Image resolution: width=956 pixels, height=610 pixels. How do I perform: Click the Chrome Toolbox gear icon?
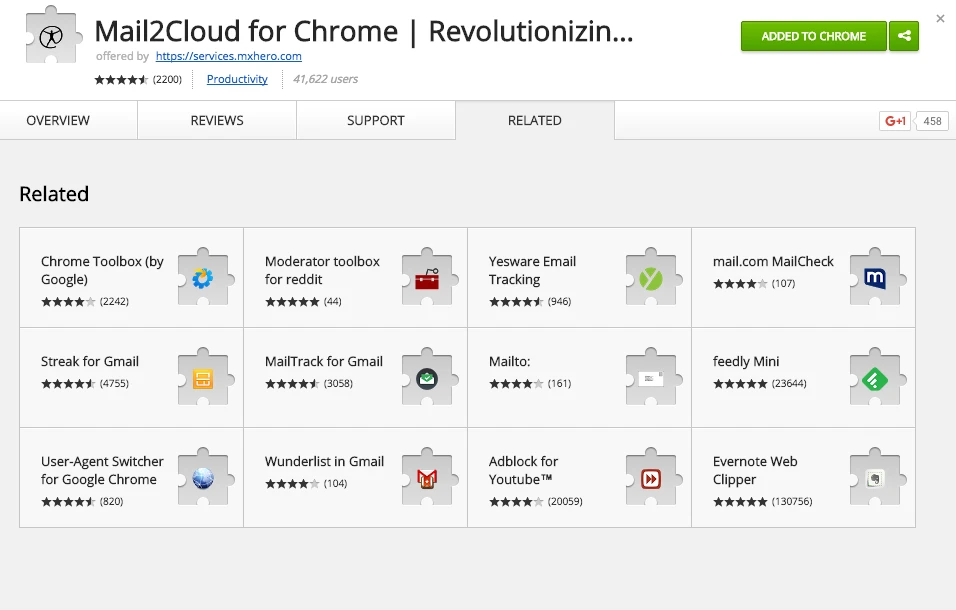203,278
